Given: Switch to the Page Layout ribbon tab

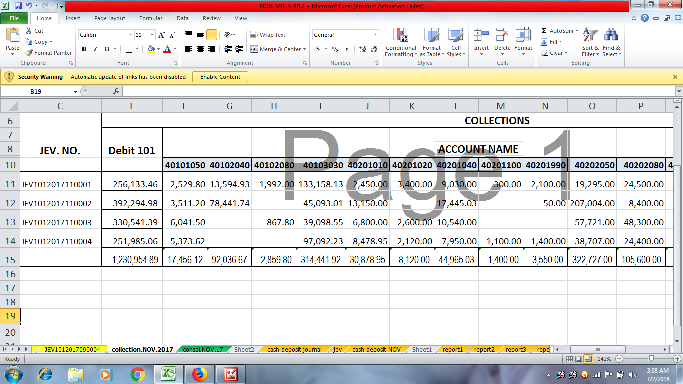Looking at the screenshot, I should point(109,18).
